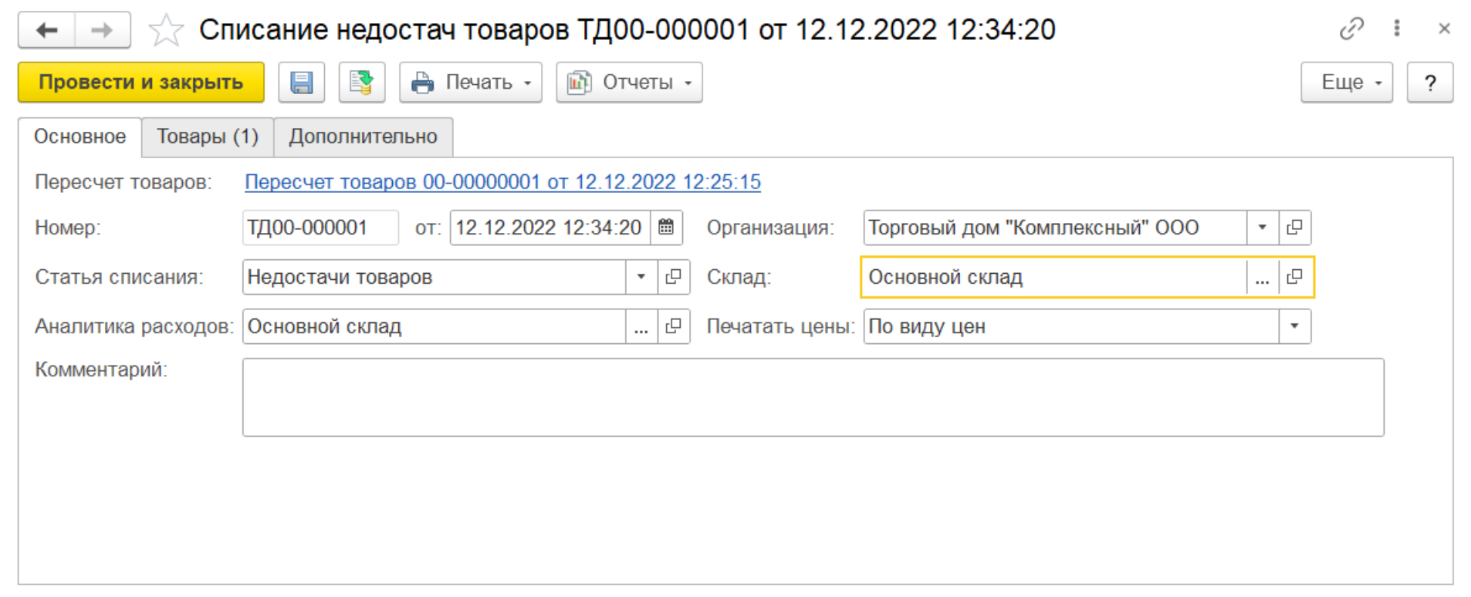Save document using floppy disk icon
Screen dimensions: 1471x597
301,83
